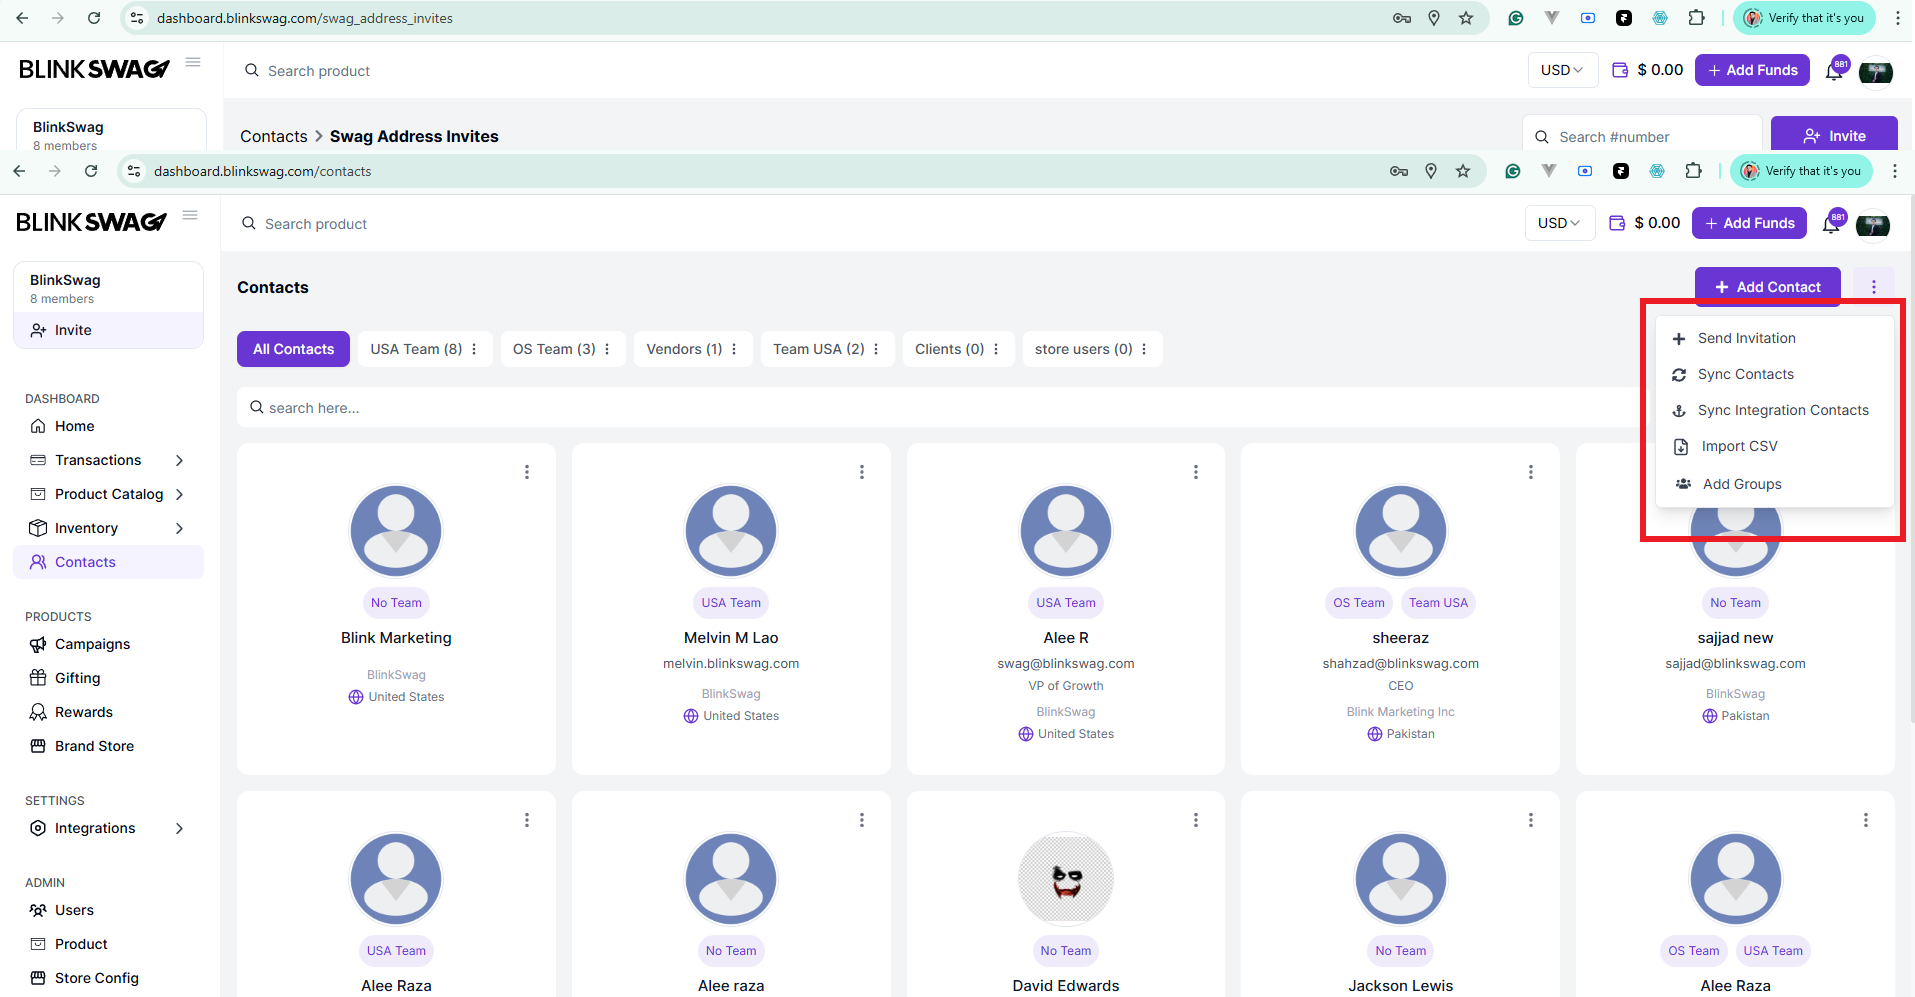Click the wallet balance $ 0.00 in front window

[x=1645, y=223]
